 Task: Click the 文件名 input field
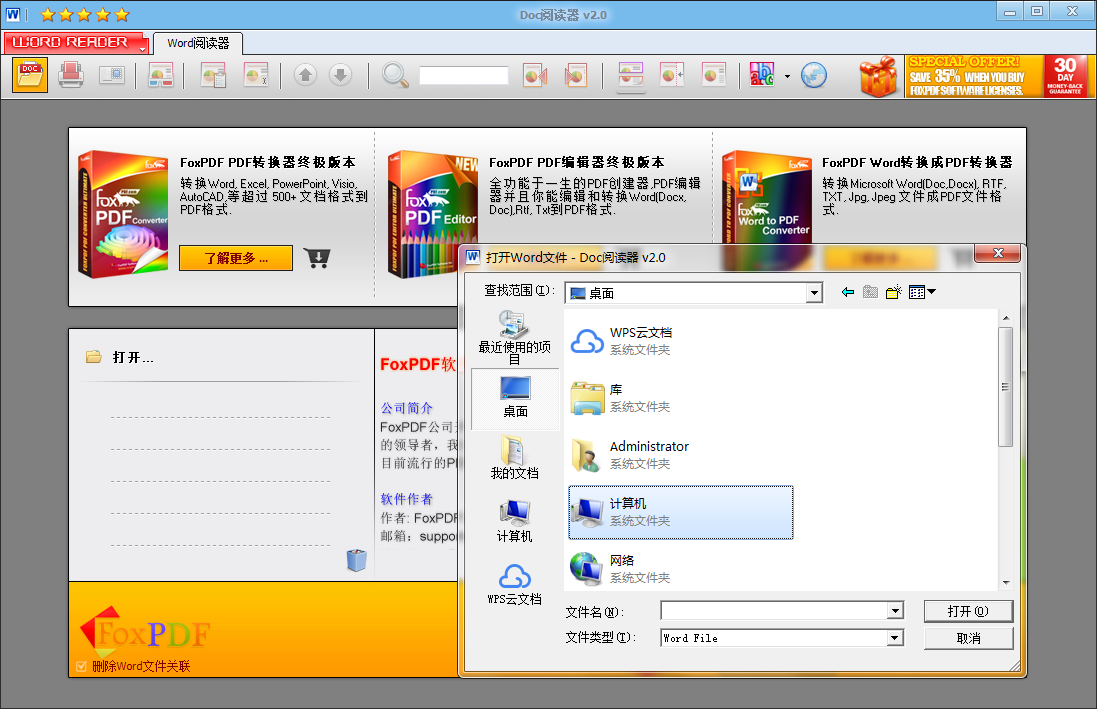click(x=774, y=611)
